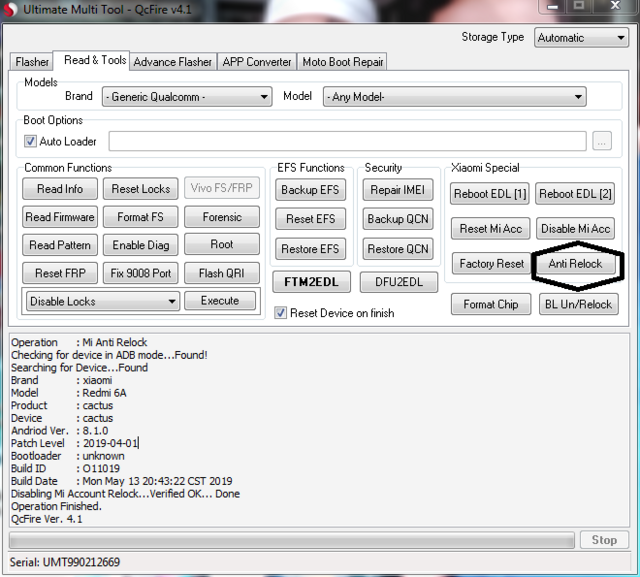Open the Storage Type dropdown
640x577 pixels.
(581, 38)
